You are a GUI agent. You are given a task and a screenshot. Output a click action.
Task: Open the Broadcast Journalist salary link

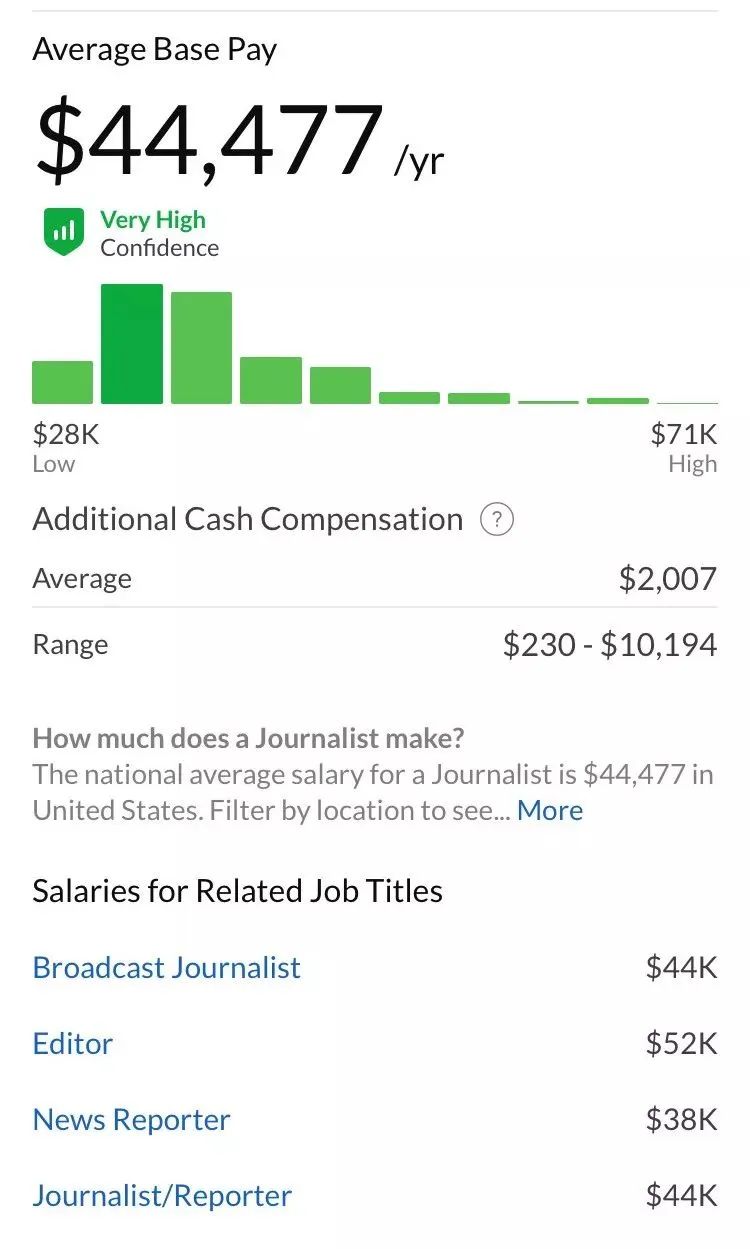click(167, 967)
